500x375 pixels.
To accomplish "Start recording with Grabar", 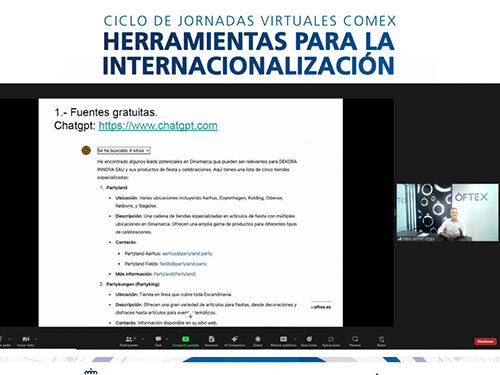I will (258, 341).
